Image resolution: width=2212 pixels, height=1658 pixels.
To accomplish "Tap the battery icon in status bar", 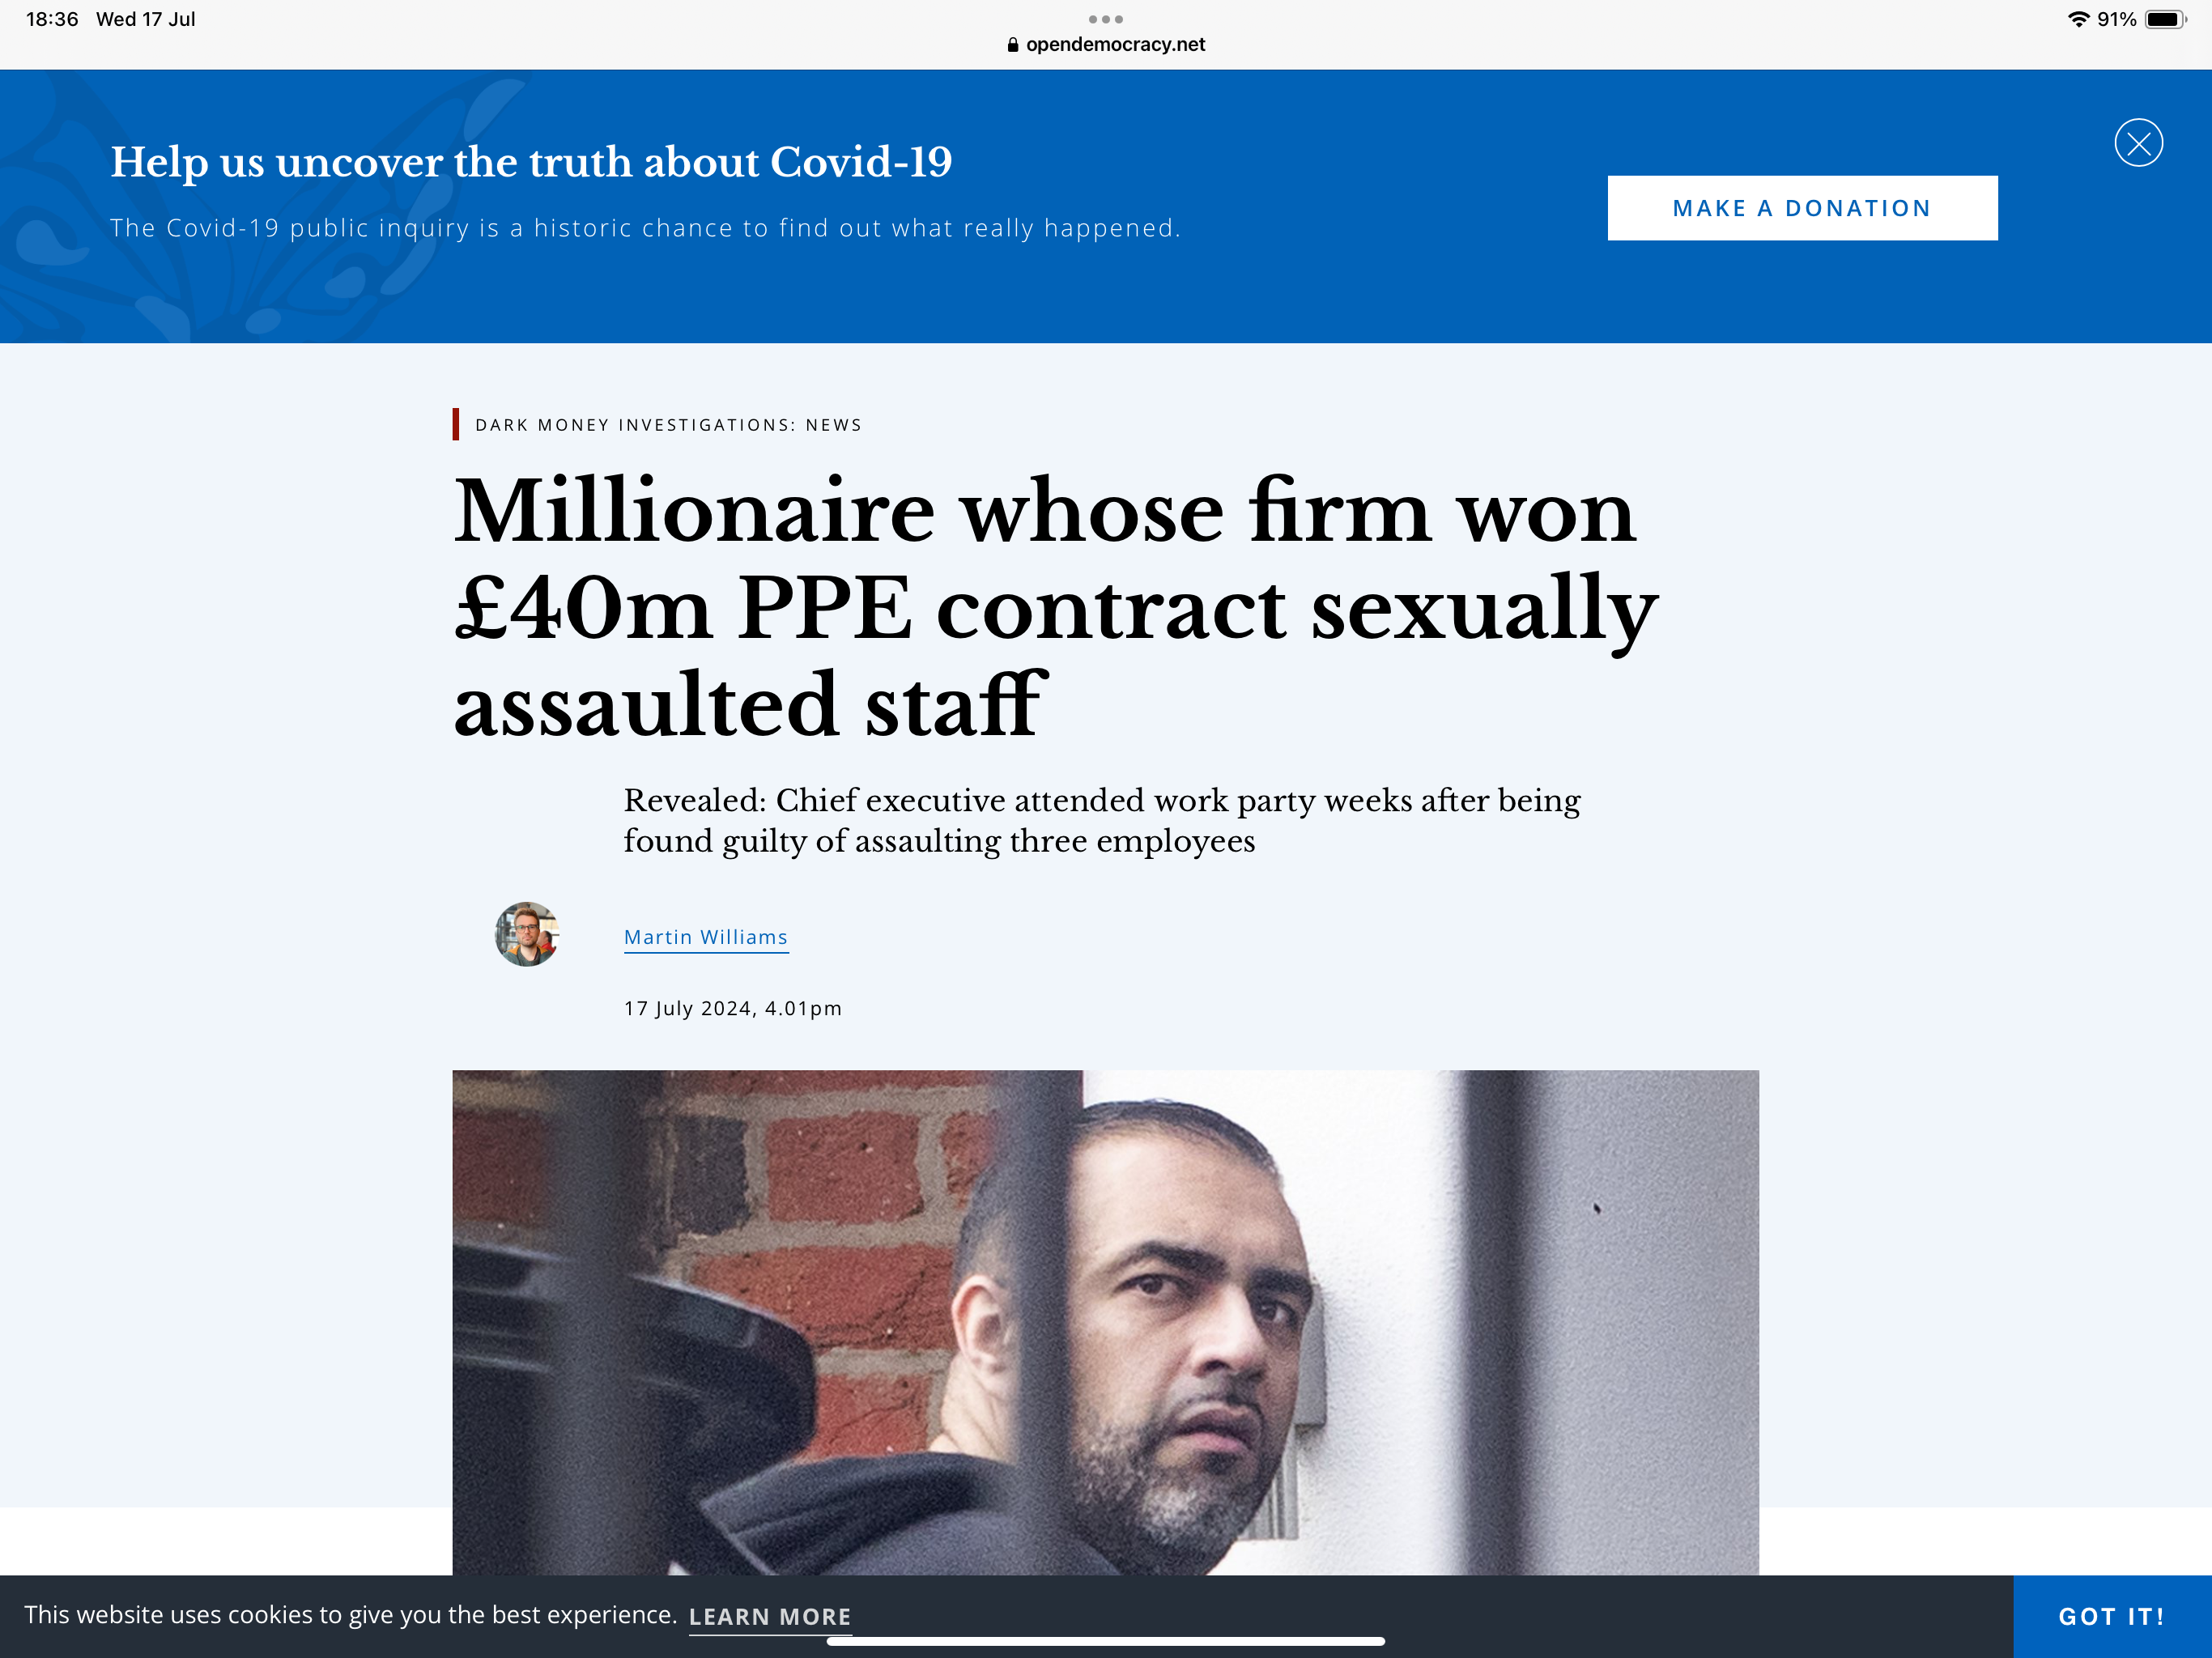I will click(2165, 19).
